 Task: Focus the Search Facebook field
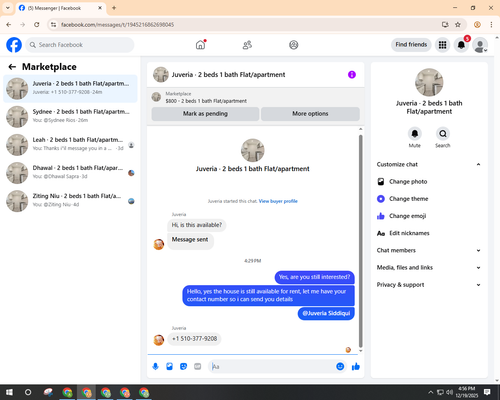[x=80, y=45]
